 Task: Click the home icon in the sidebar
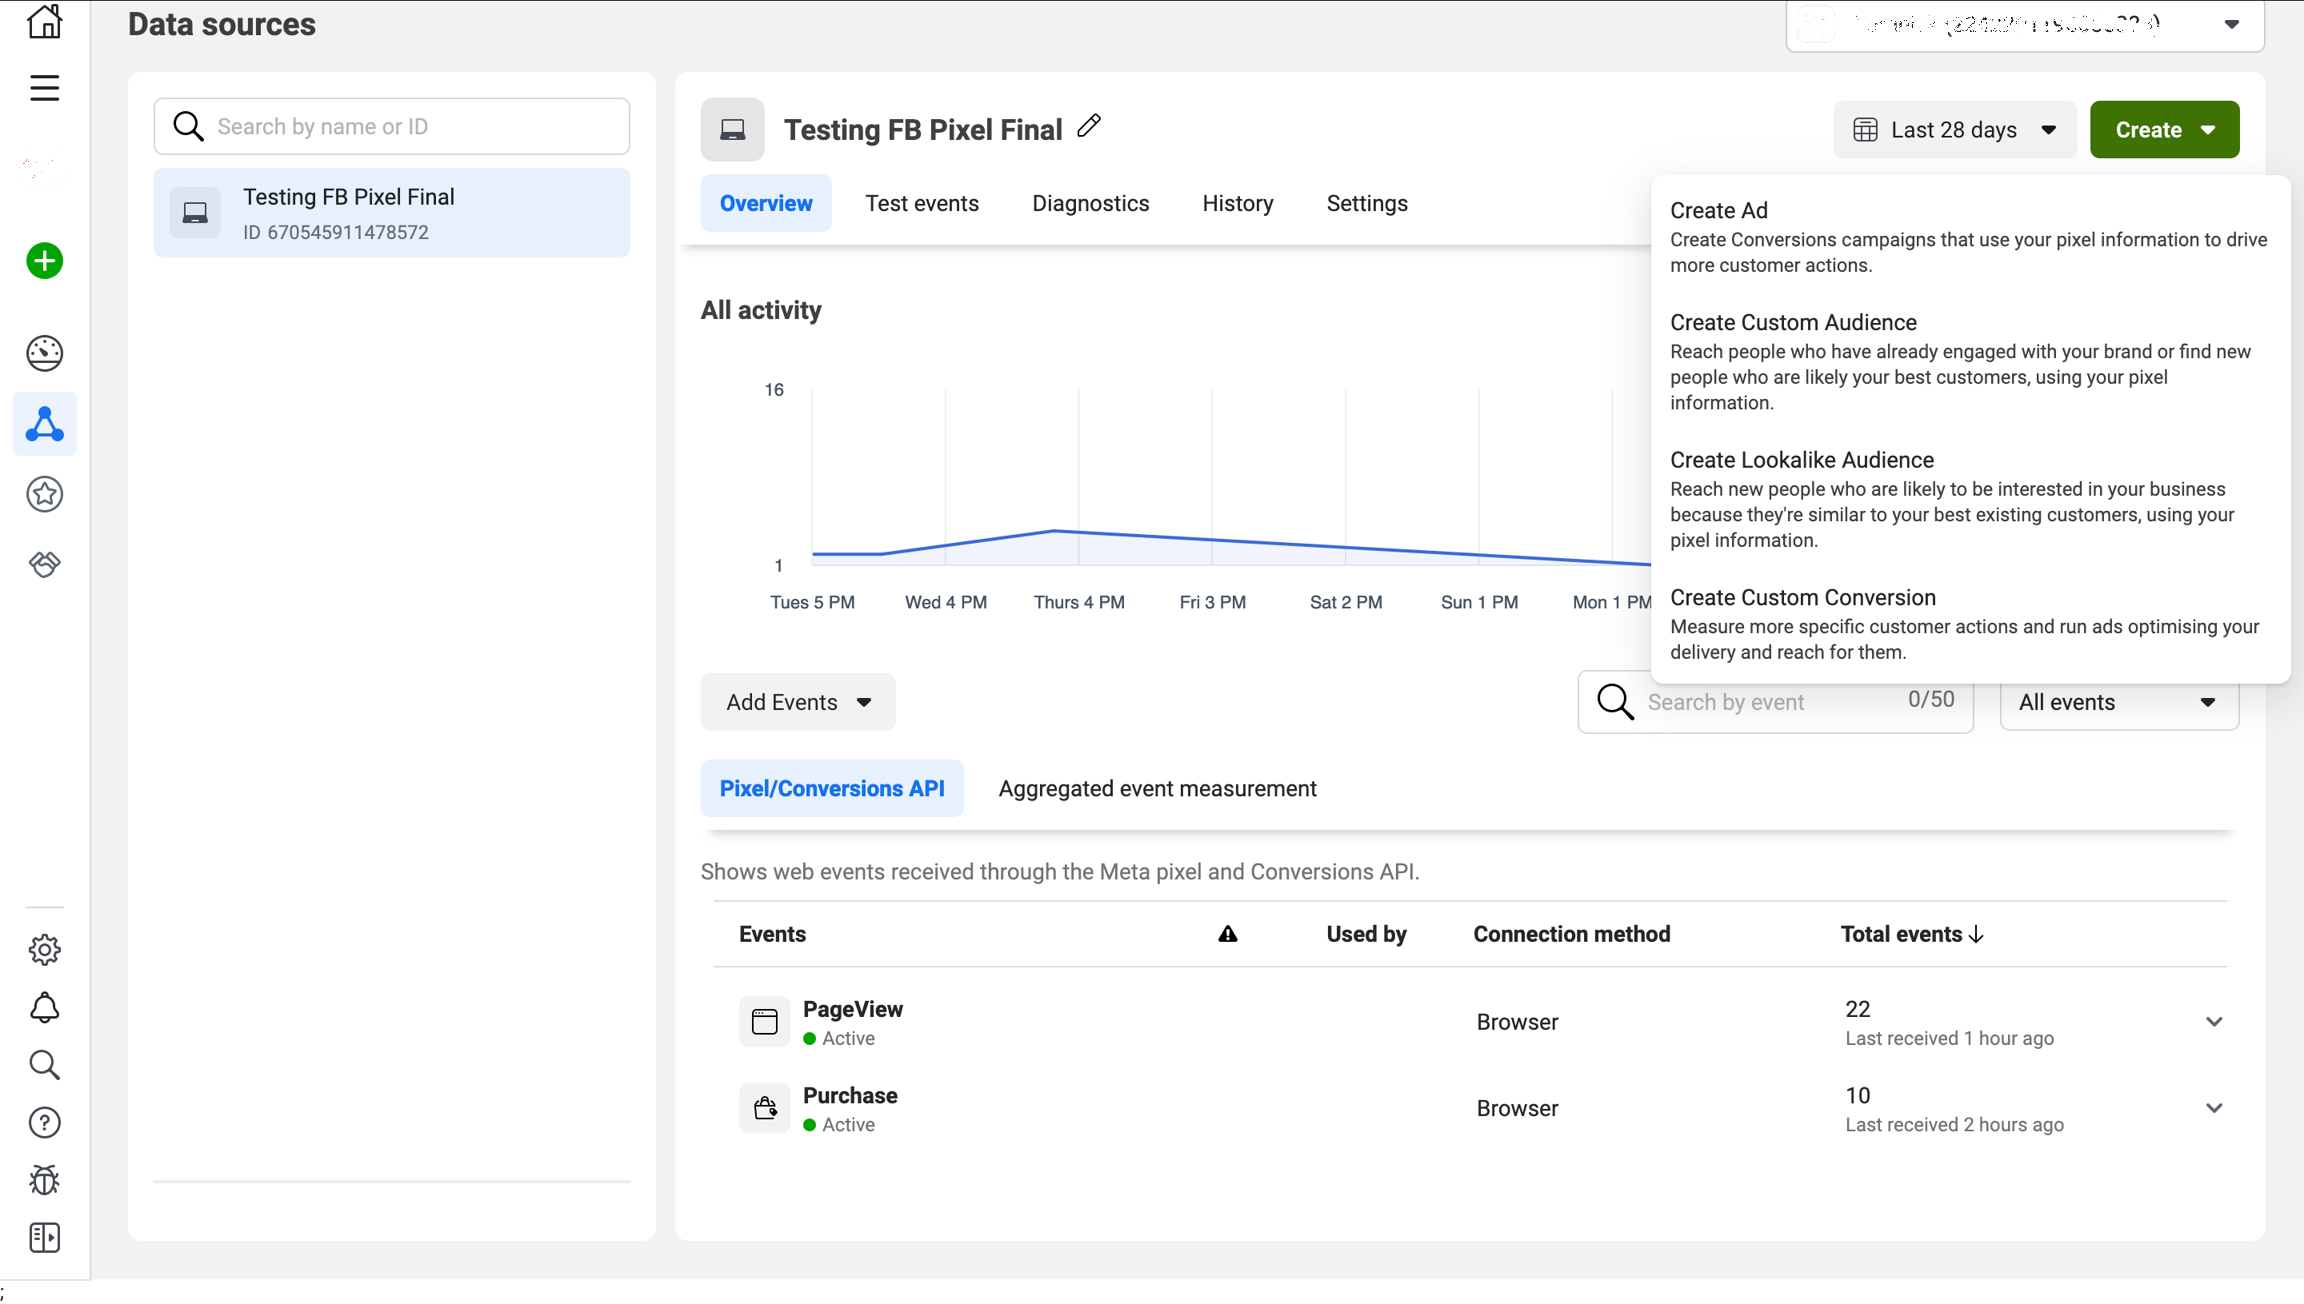pyautogui.click(x=44, y=21)
